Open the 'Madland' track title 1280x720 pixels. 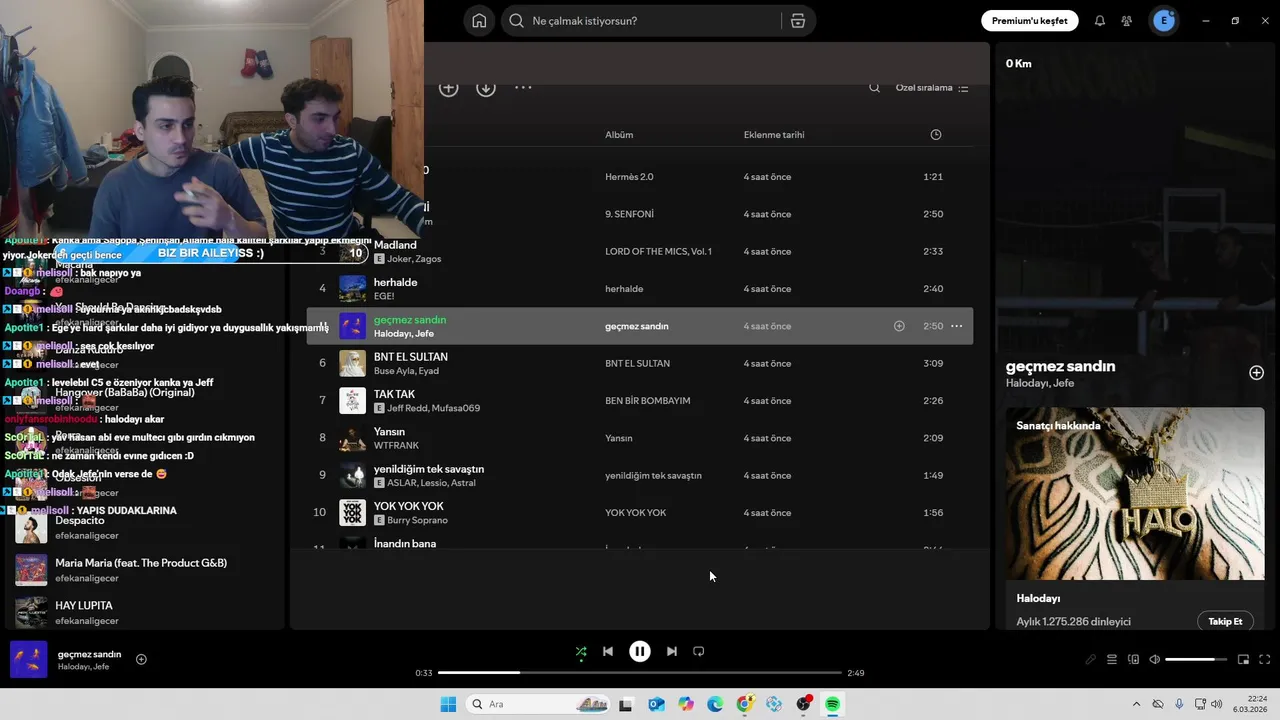pyautogui.click(x=395, y=245)
